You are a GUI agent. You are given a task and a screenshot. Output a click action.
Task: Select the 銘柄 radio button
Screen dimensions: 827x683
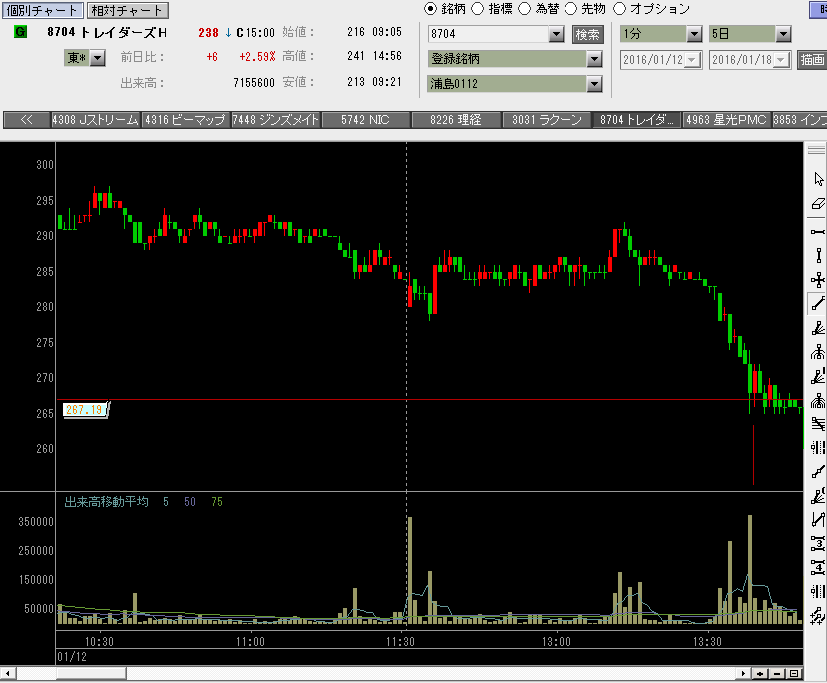pyautogui.click(x=430, y=9)
